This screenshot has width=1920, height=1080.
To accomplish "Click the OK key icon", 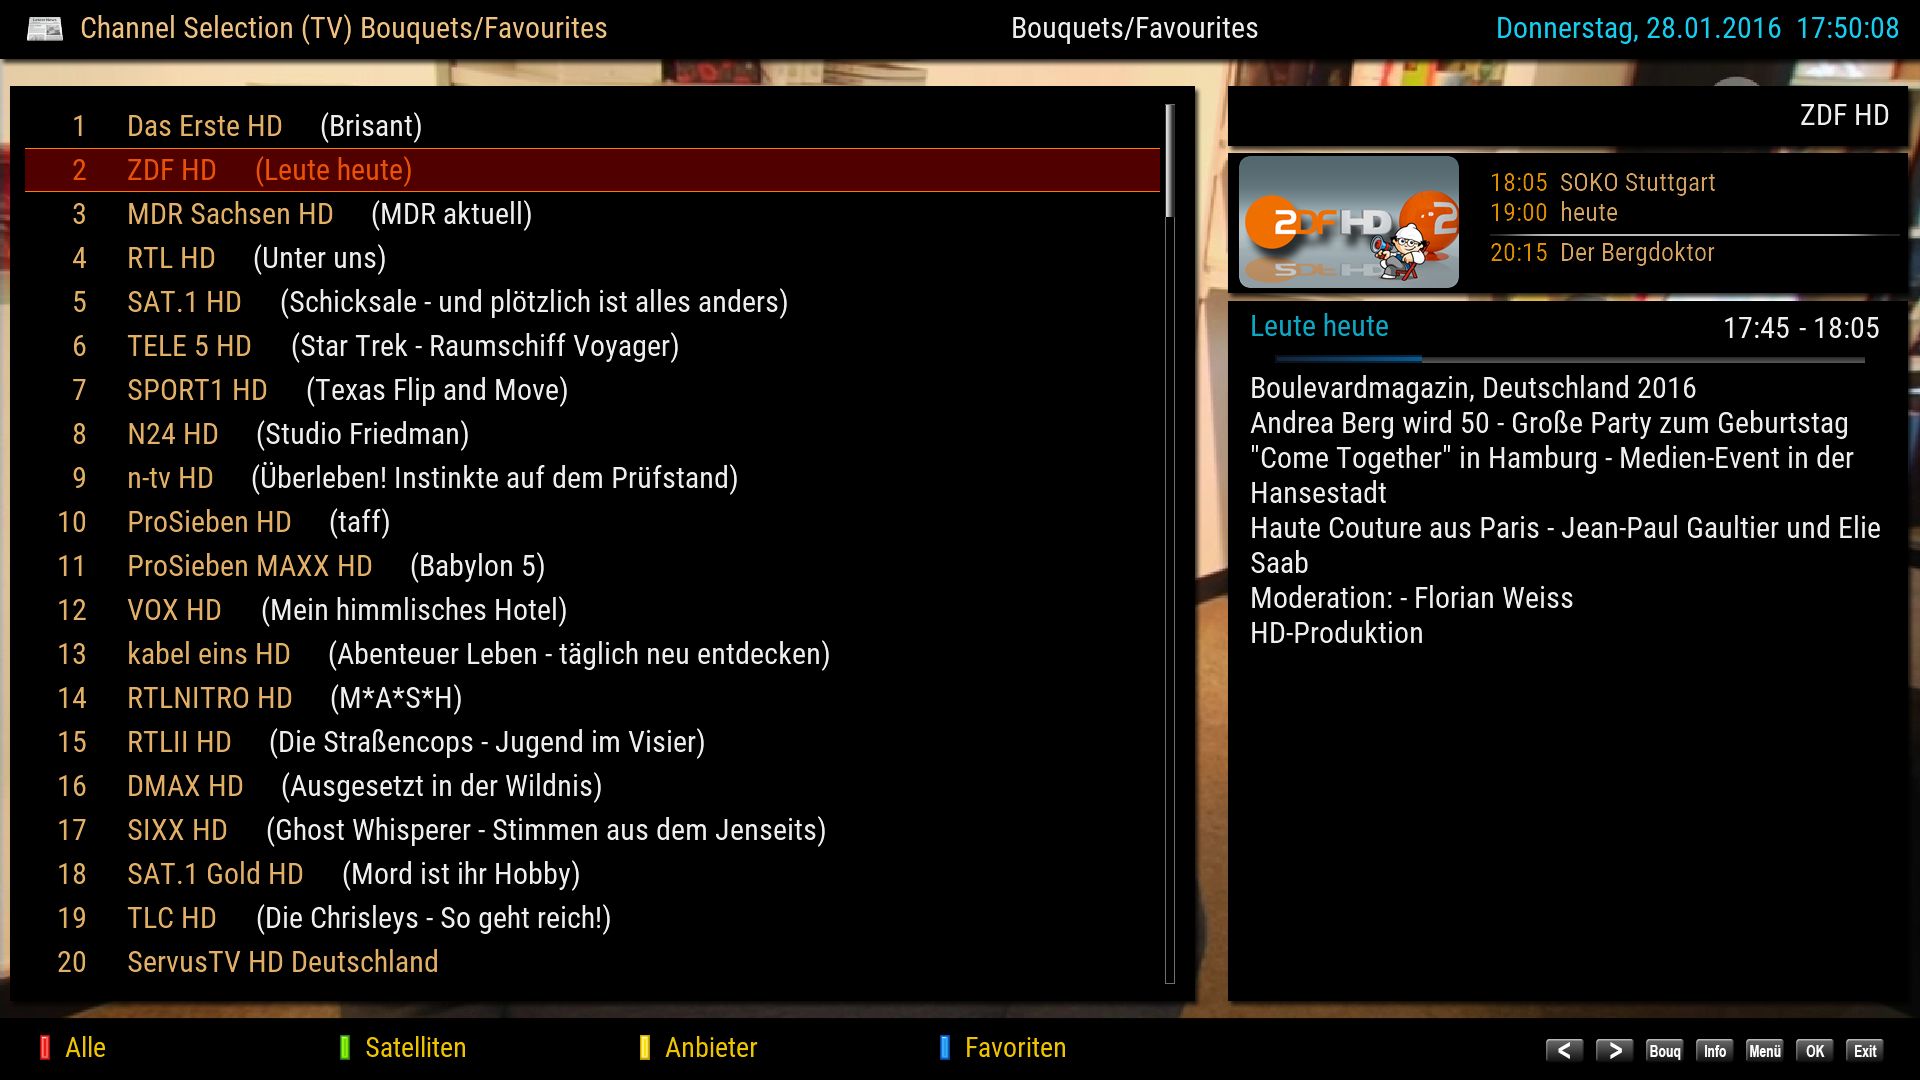I will 1814,1050.
